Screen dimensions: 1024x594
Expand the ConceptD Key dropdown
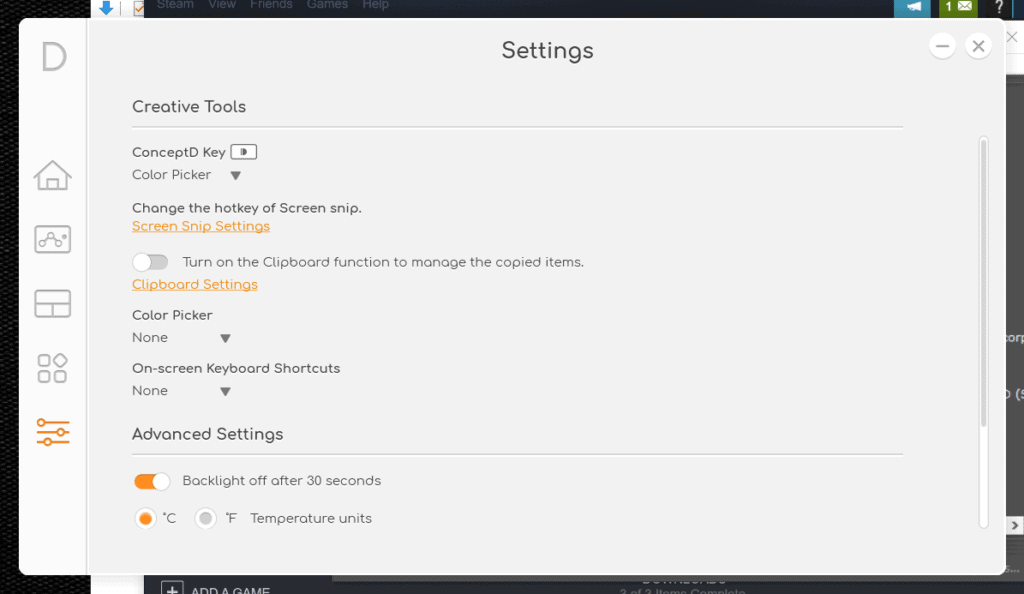(235, 175)
